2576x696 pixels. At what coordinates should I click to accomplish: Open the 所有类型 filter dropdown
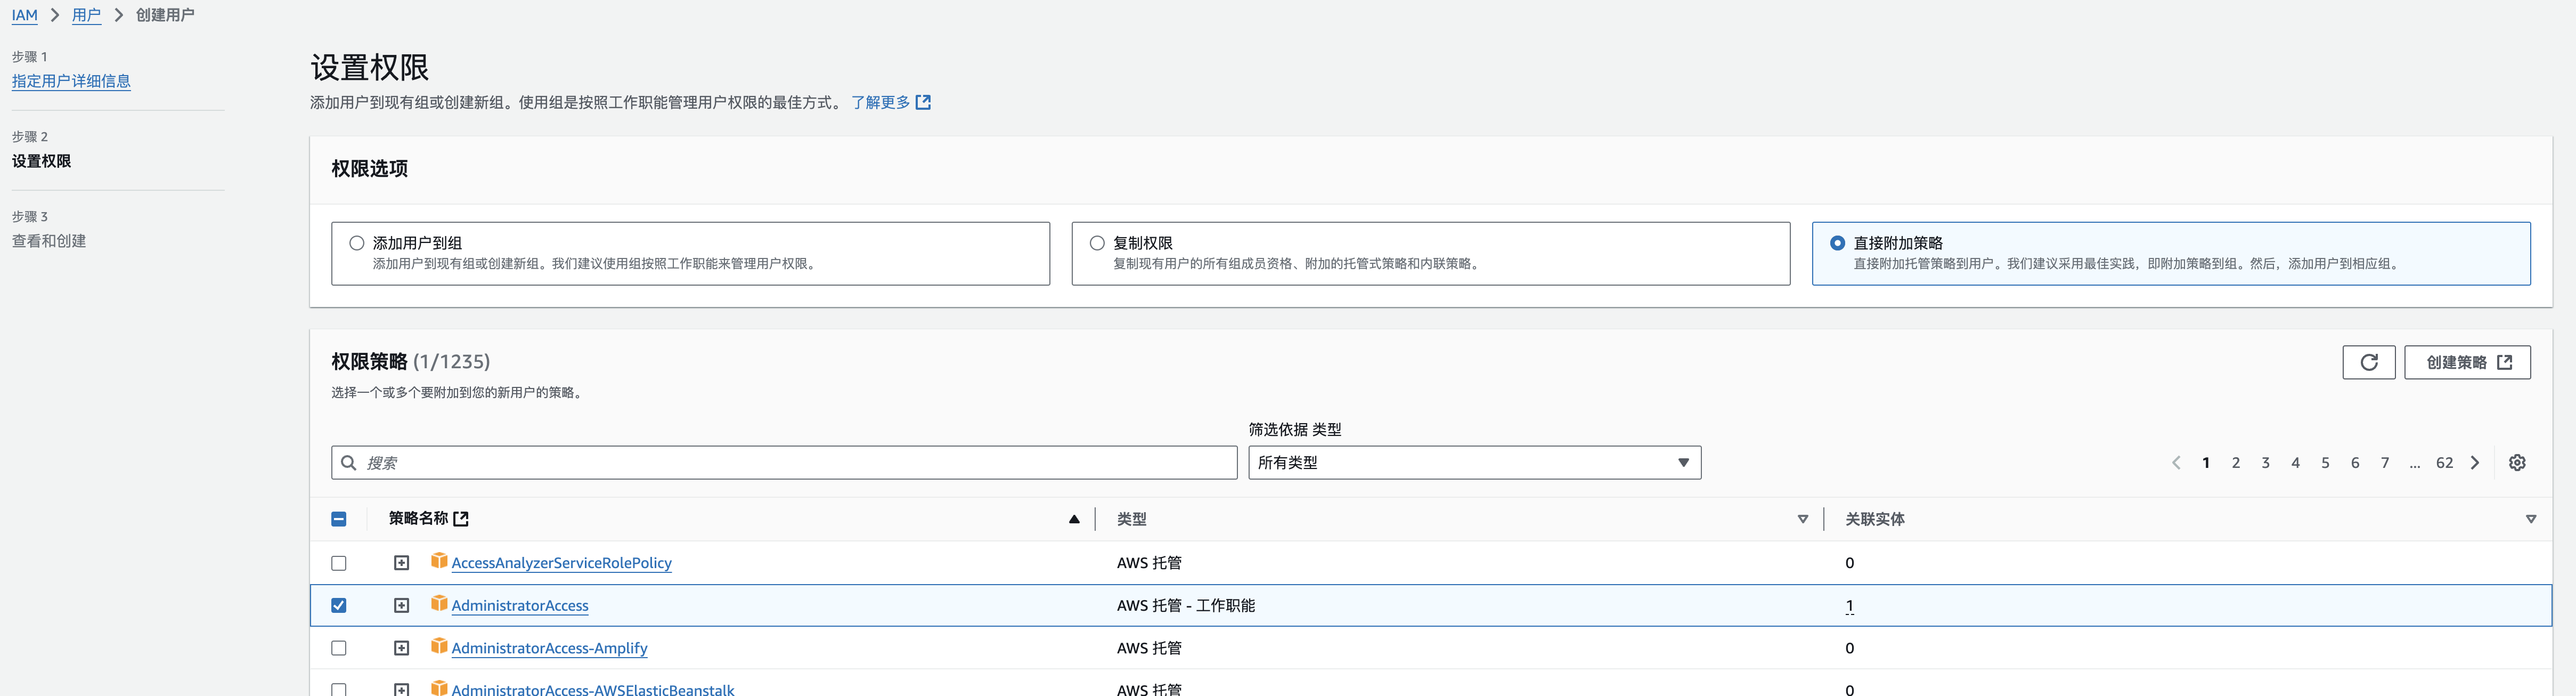tap(1474, 462)
